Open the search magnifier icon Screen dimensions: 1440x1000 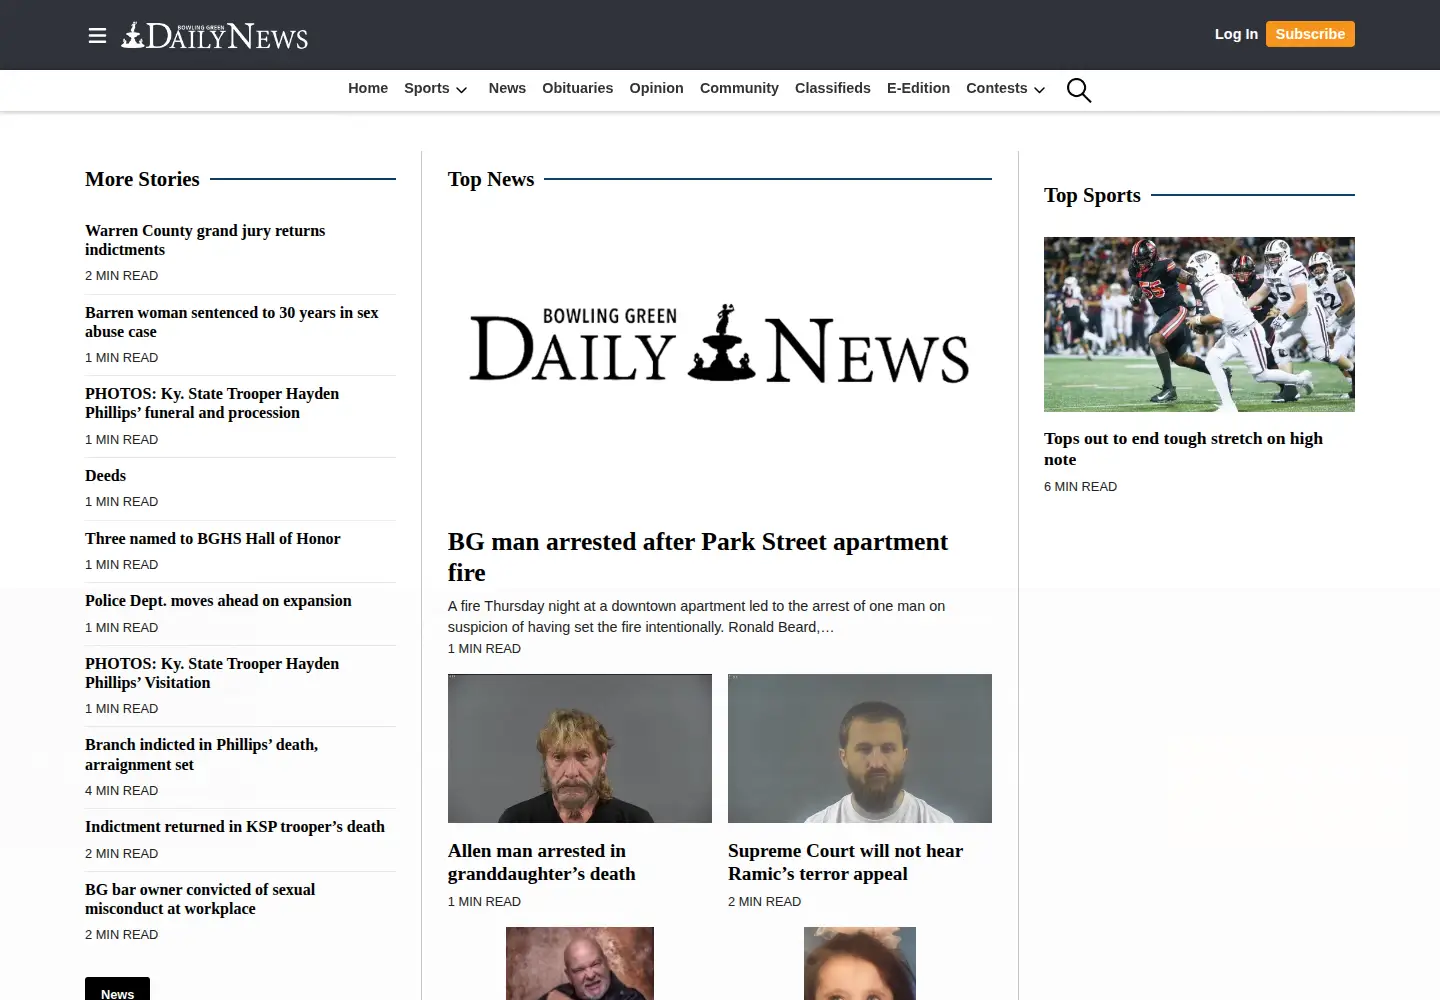pos(1078,90)
